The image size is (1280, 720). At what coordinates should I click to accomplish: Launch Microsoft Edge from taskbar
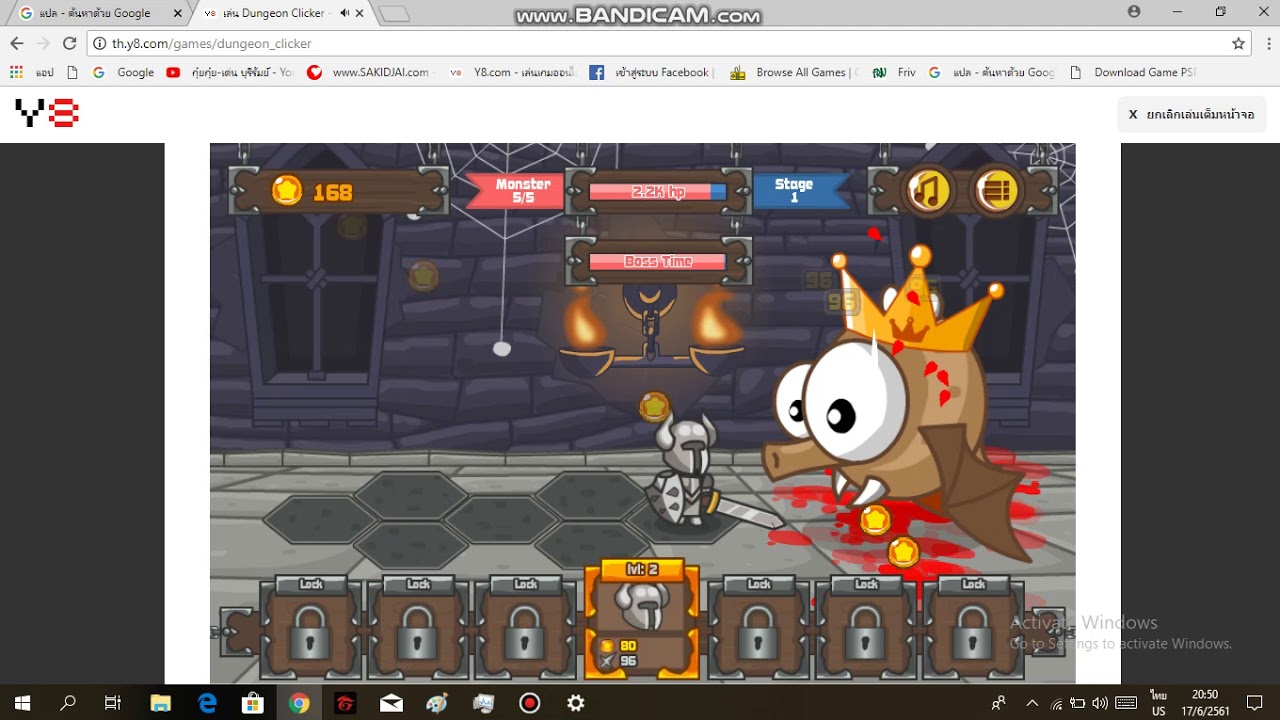pyautogui.click(x=207, y=703)
